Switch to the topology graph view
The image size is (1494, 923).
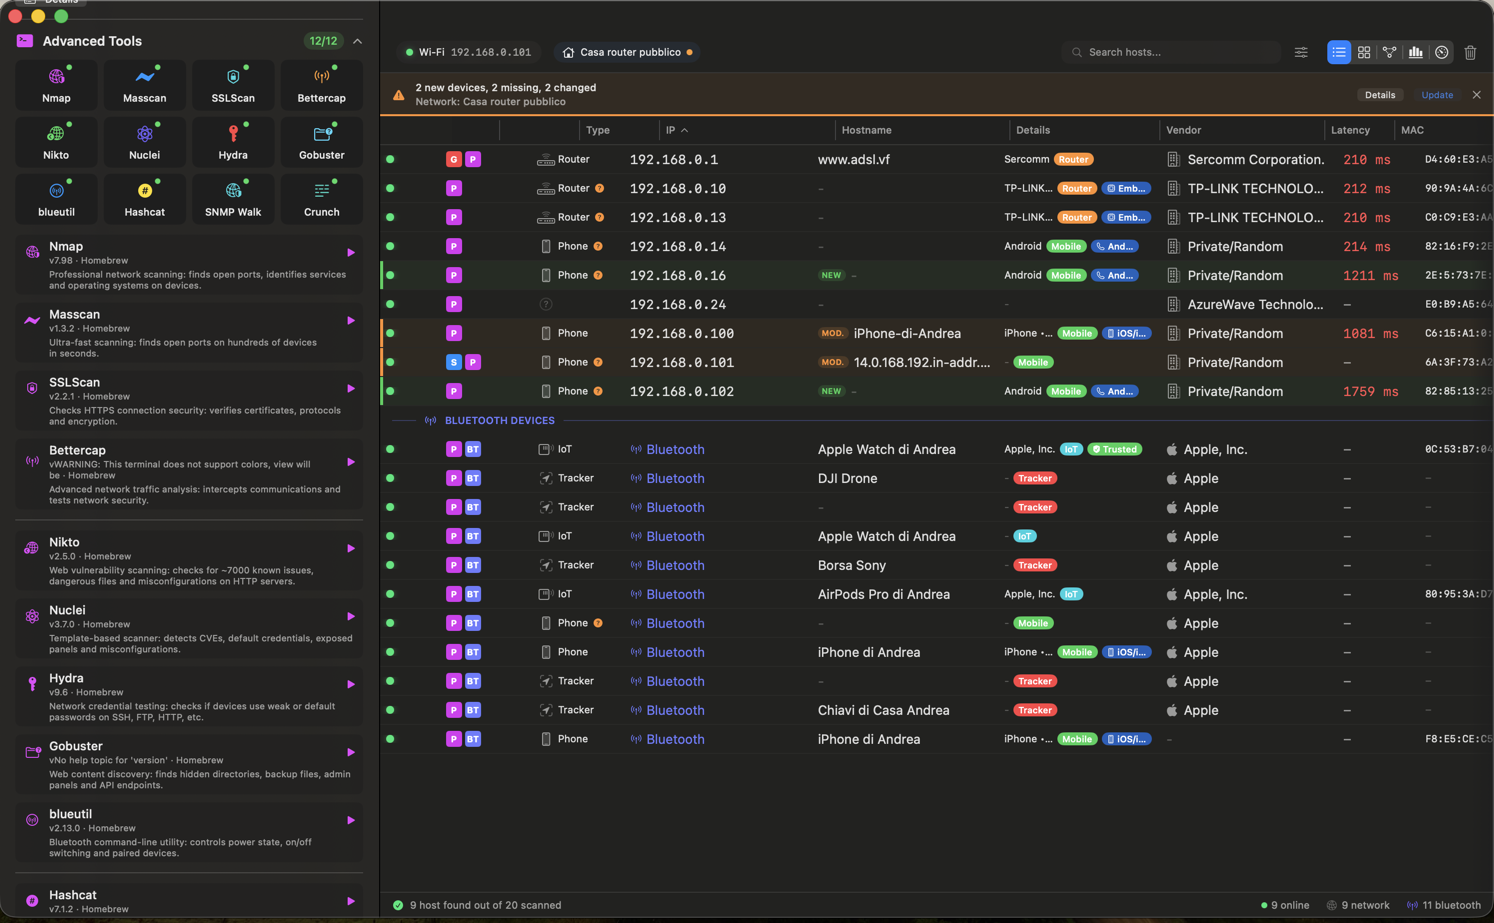1389,52
